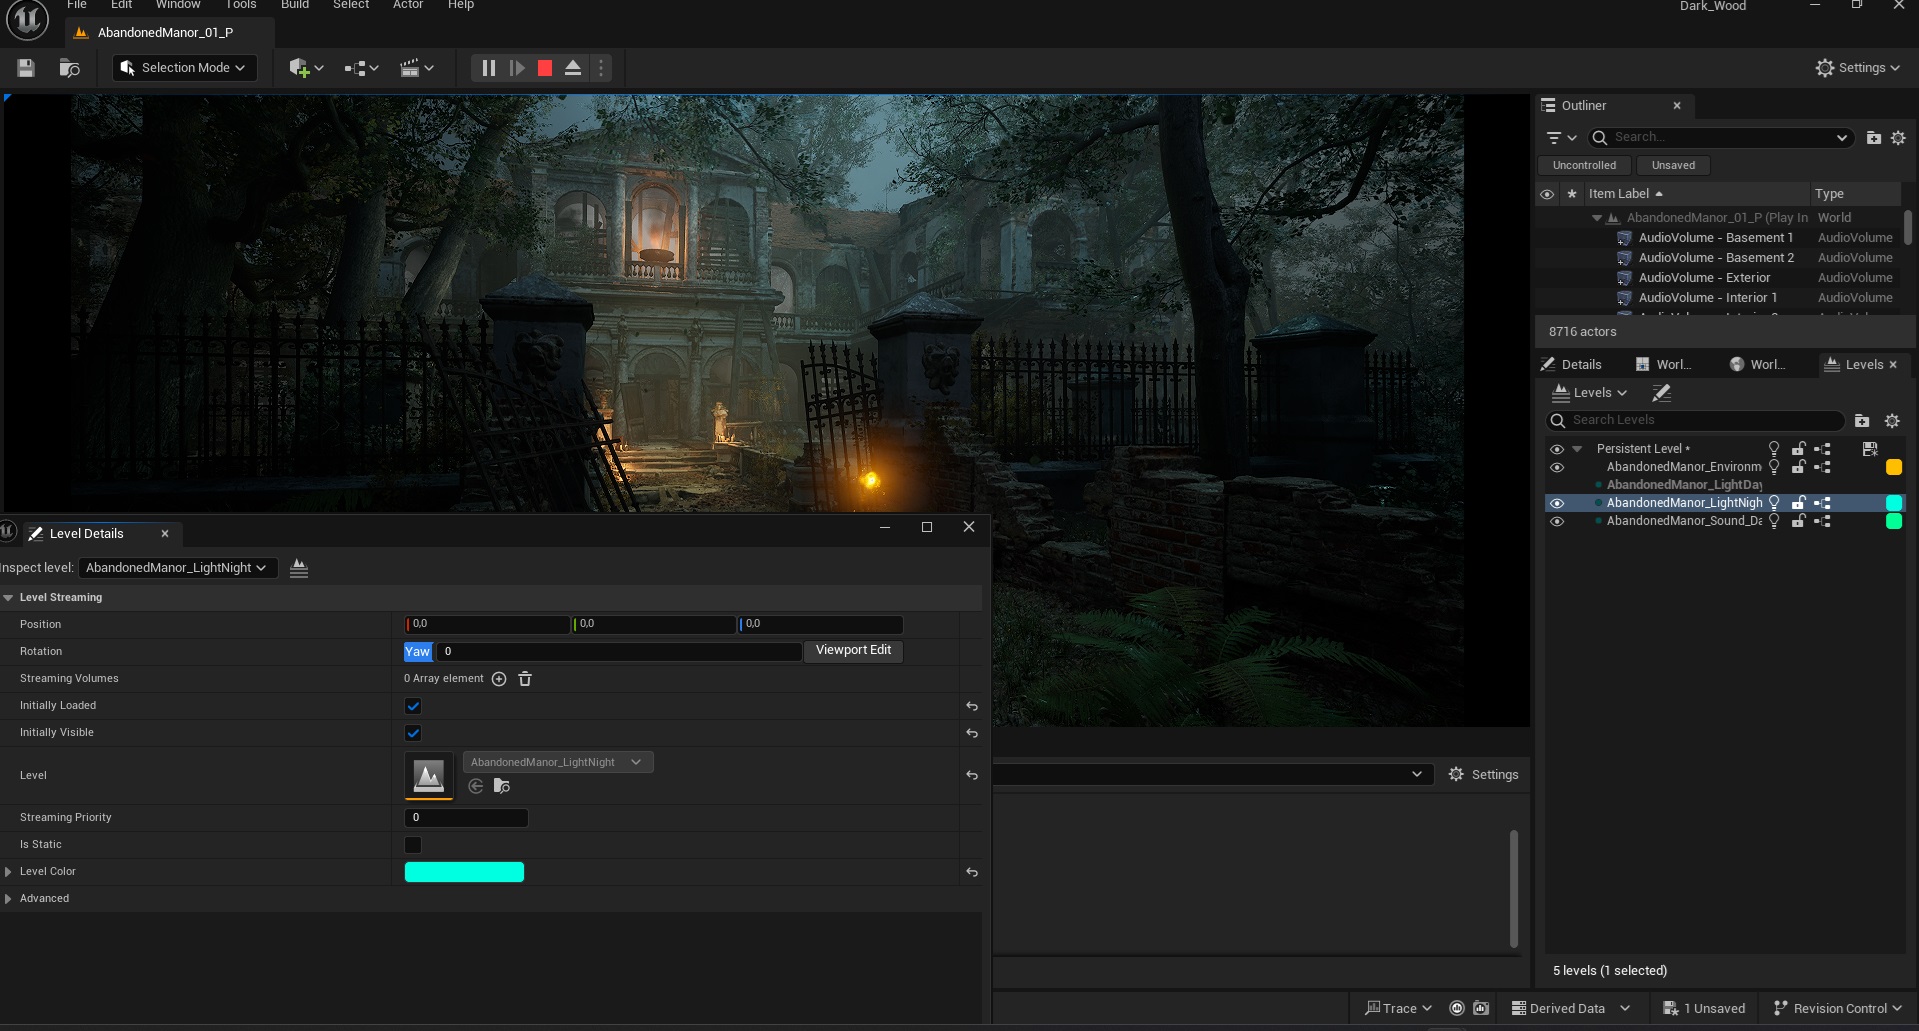Save the current level with the disk icon
This screenshot has width=1919, height=1031.
[x=26, y=68]
